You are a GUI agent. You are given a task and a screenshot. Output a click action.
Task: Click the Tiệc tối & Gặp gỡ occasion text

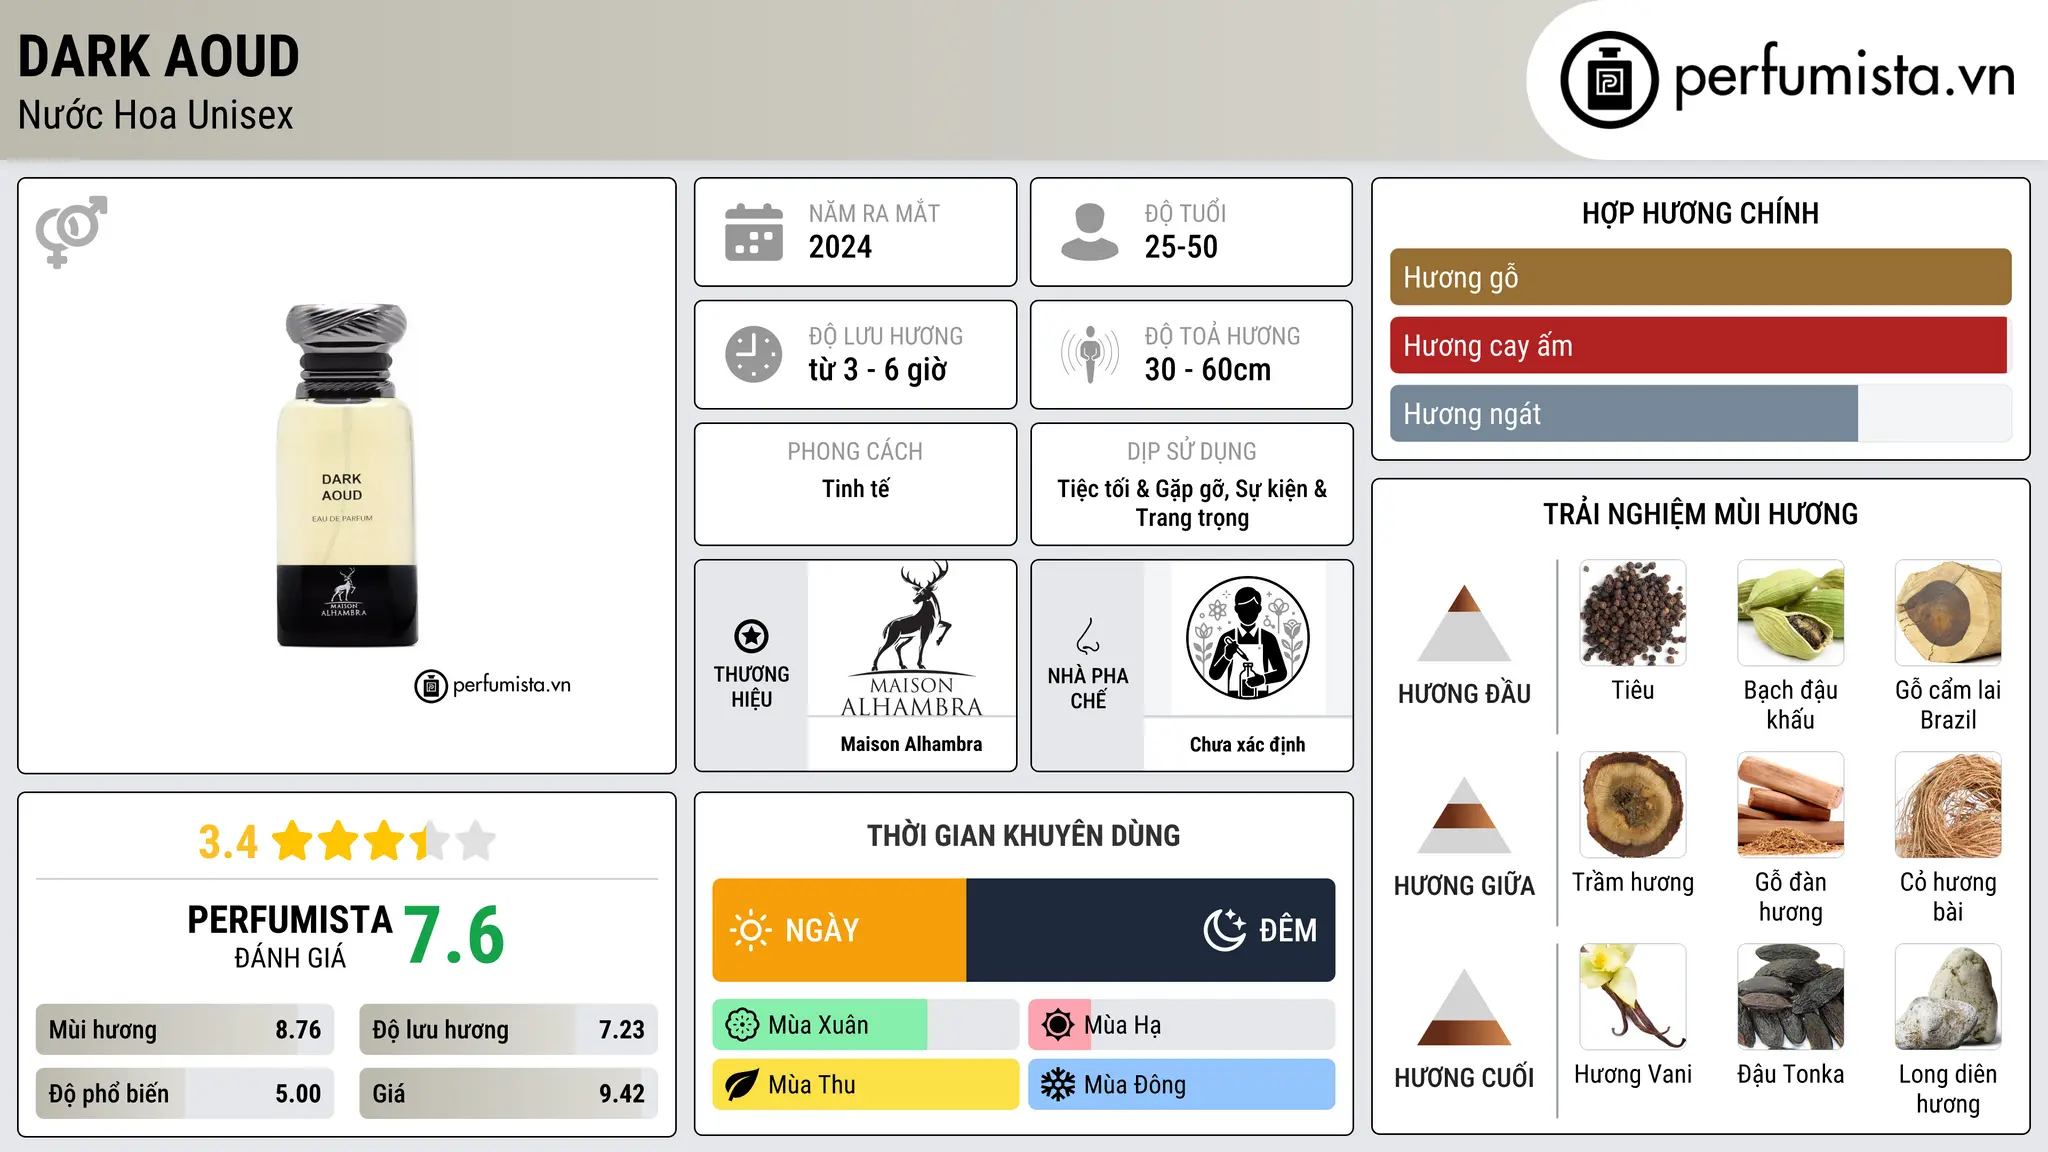(x=1192, y=503)
